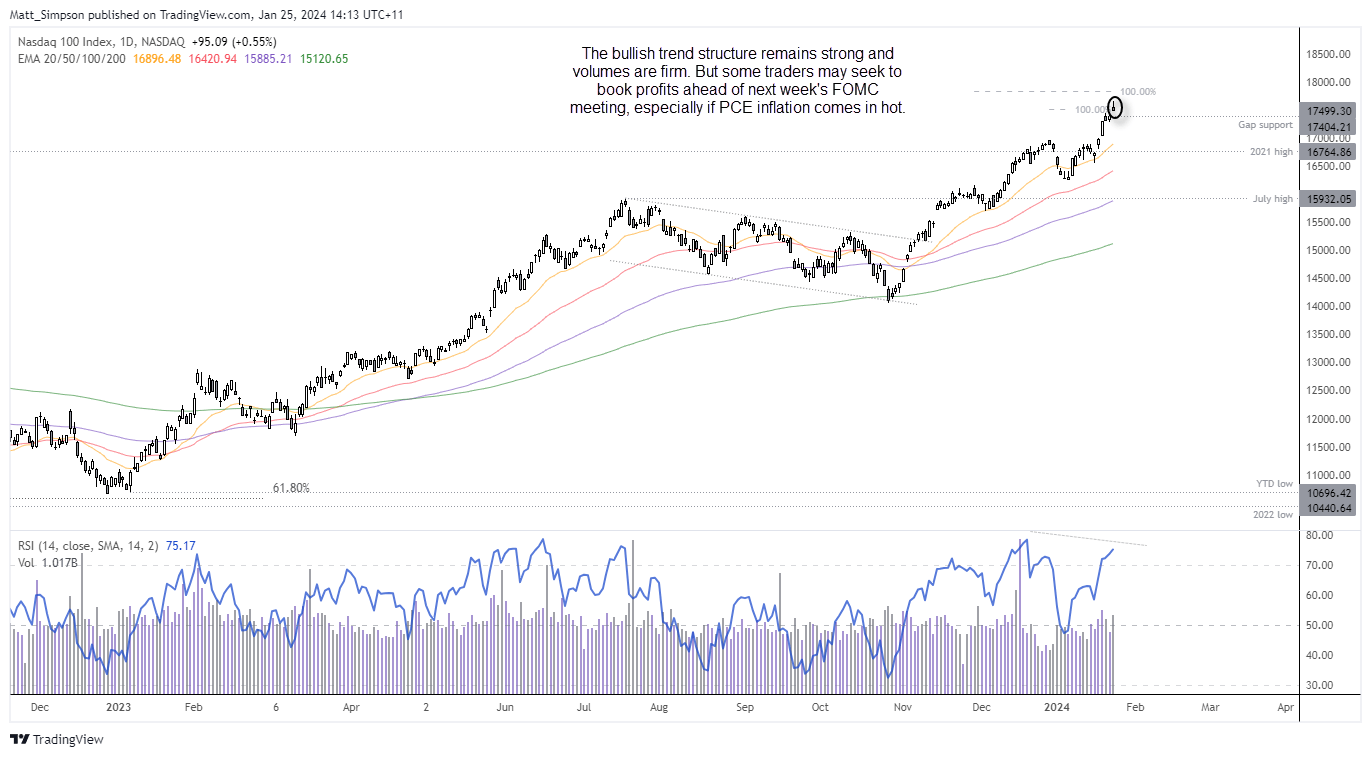Viewport: 1371px width, 757px height.
Task: Click the 2021 high price tag 16764.86
Action: point(1328,152)
